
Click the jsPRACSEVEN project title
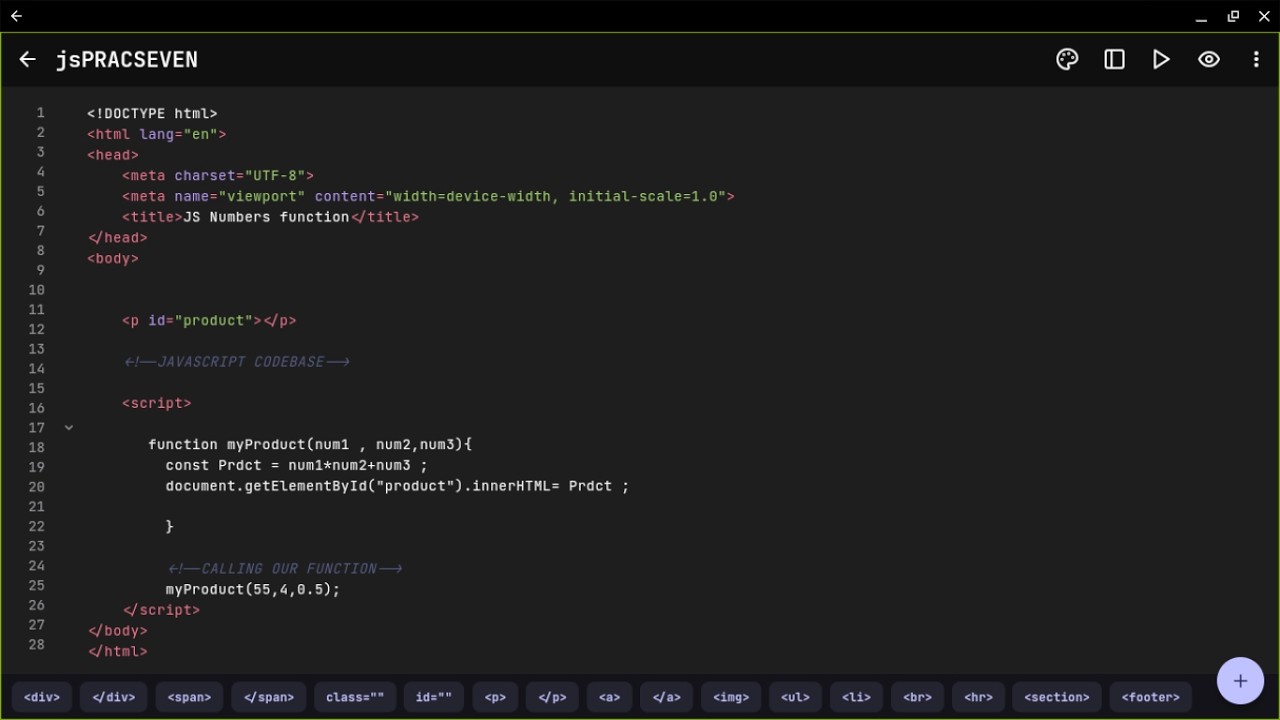coord(127,59)
